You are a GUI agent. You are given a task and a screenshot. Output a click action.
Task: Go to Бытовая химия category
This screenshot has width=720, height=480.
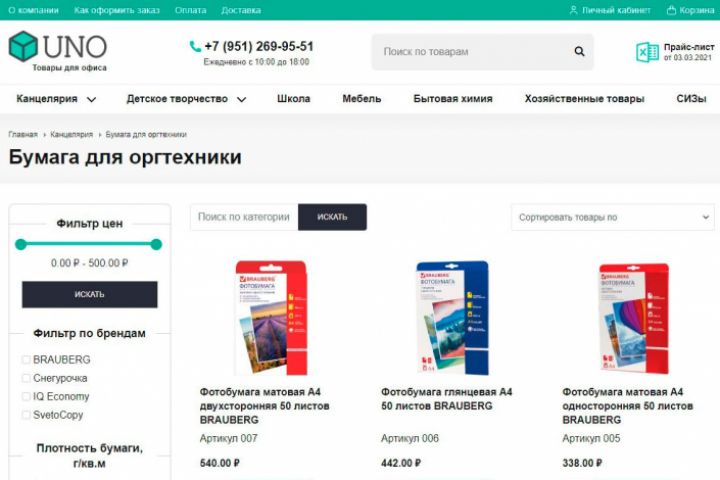pos(453,99)
